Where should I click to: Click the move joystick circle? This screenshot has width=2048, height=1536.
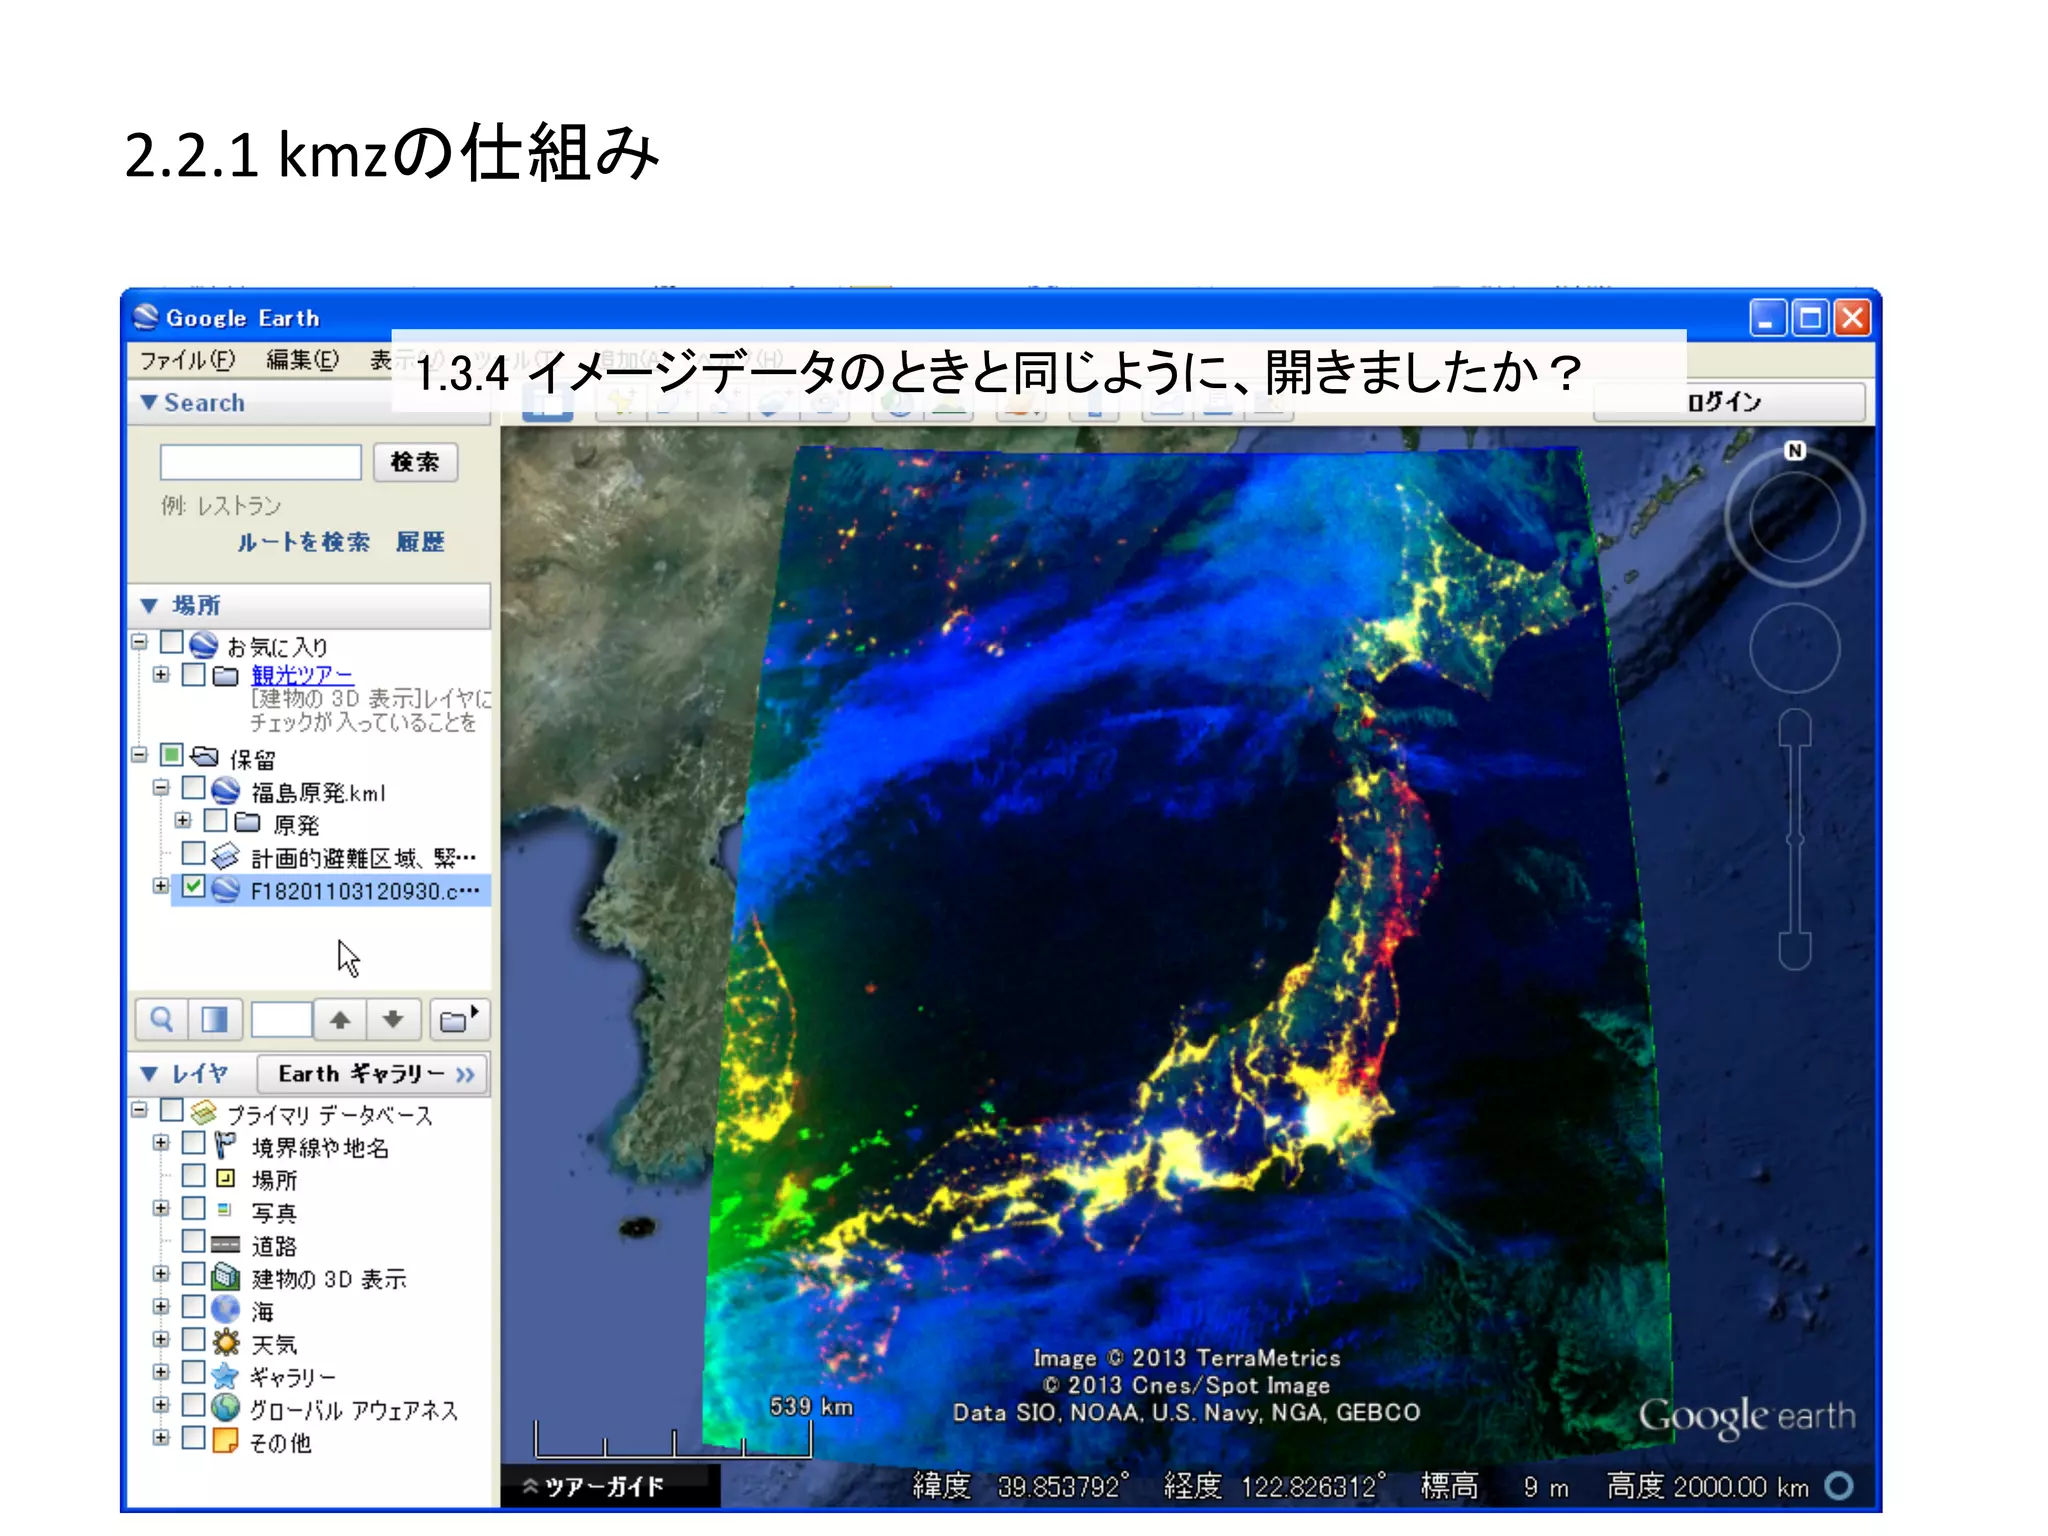coord(1795,649)
